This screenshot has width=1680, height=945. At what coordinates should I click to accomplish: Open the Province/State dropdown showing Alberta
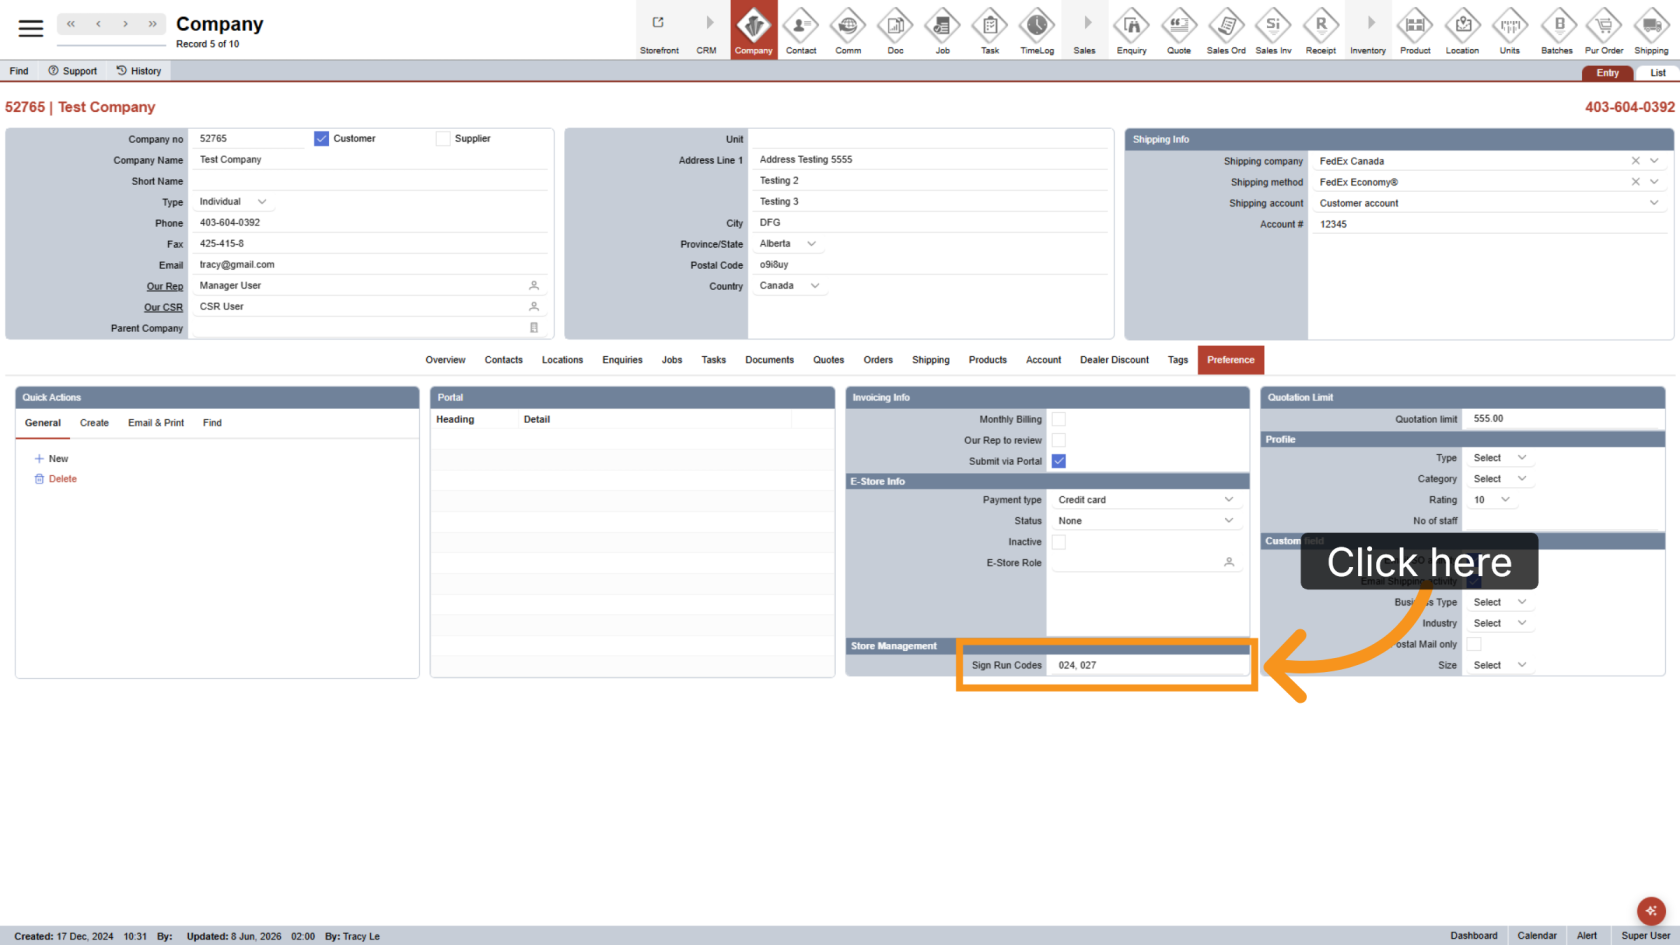(x=788, y=244)
